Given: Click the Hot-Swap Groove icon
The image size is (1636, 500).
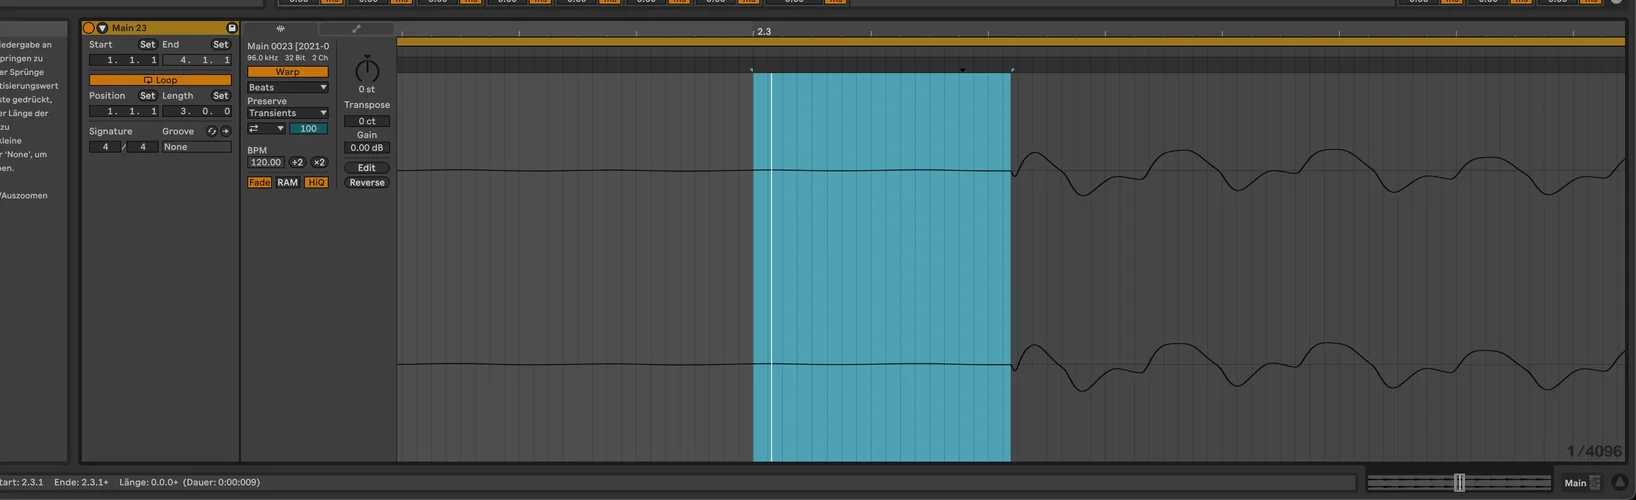Looking at the screenshot, I should point(212,131).
